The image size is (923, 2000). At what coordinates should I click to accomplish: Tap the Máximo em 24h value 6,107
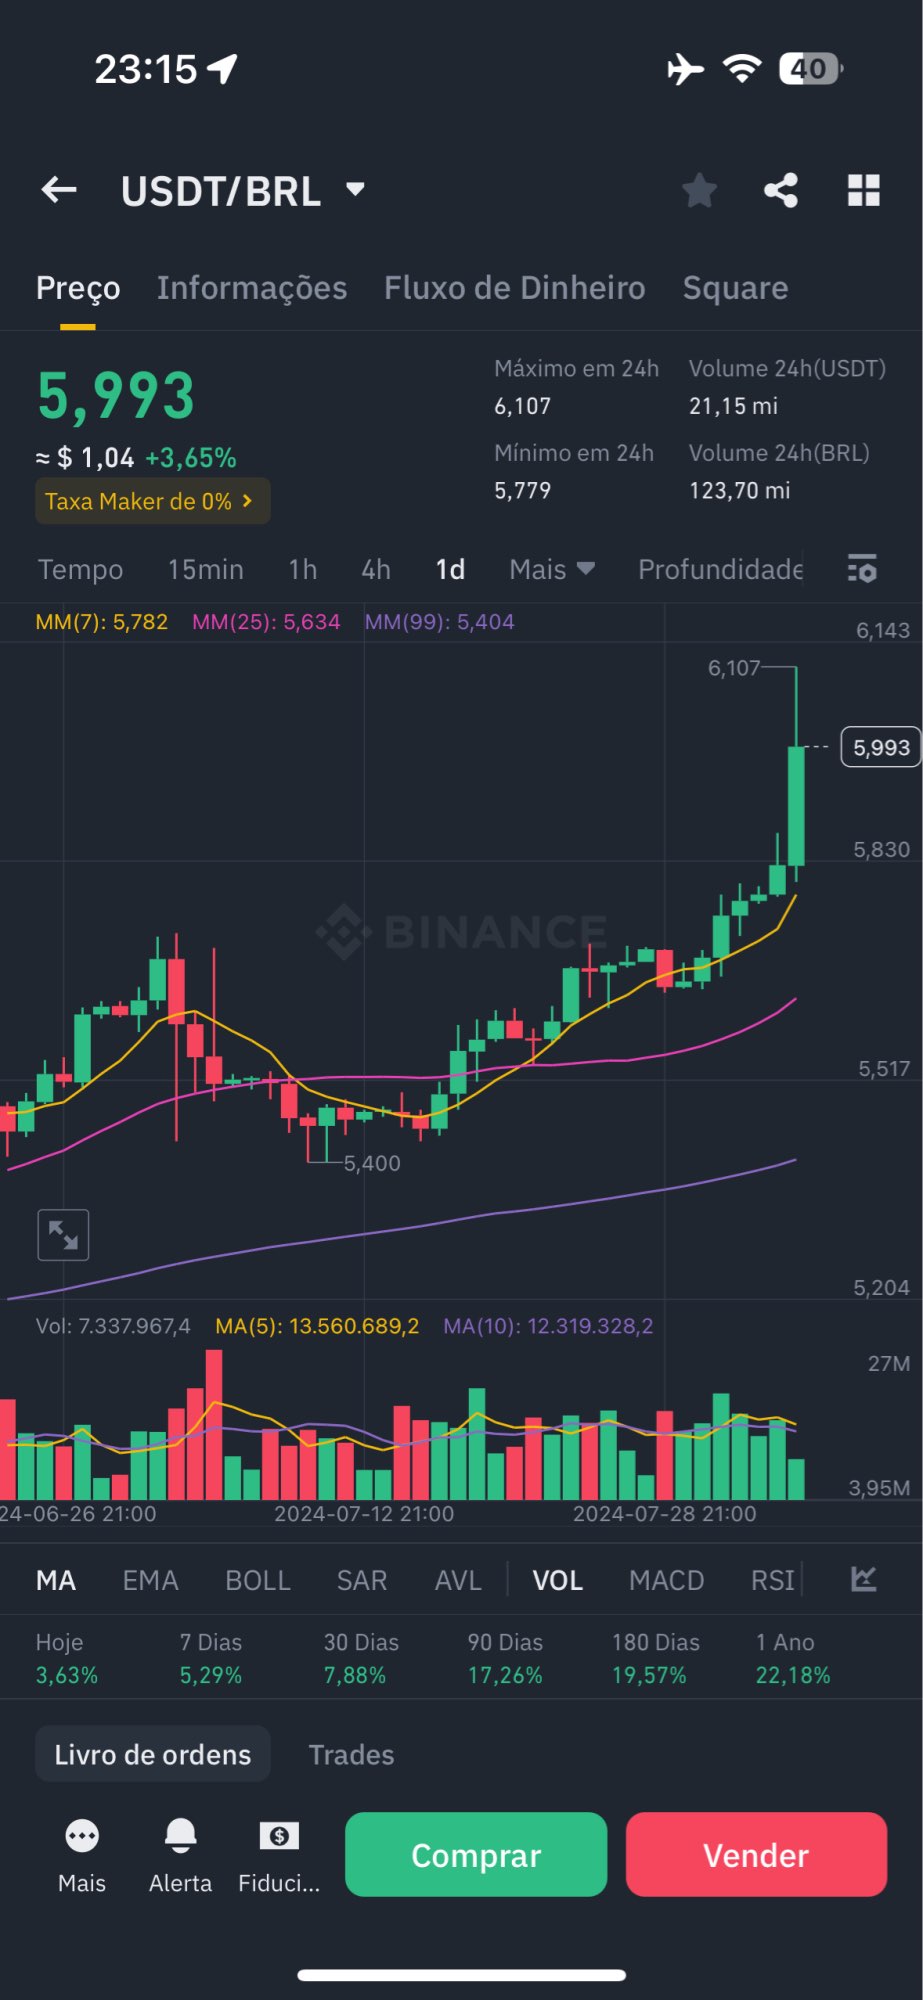[x=522, y=406]
